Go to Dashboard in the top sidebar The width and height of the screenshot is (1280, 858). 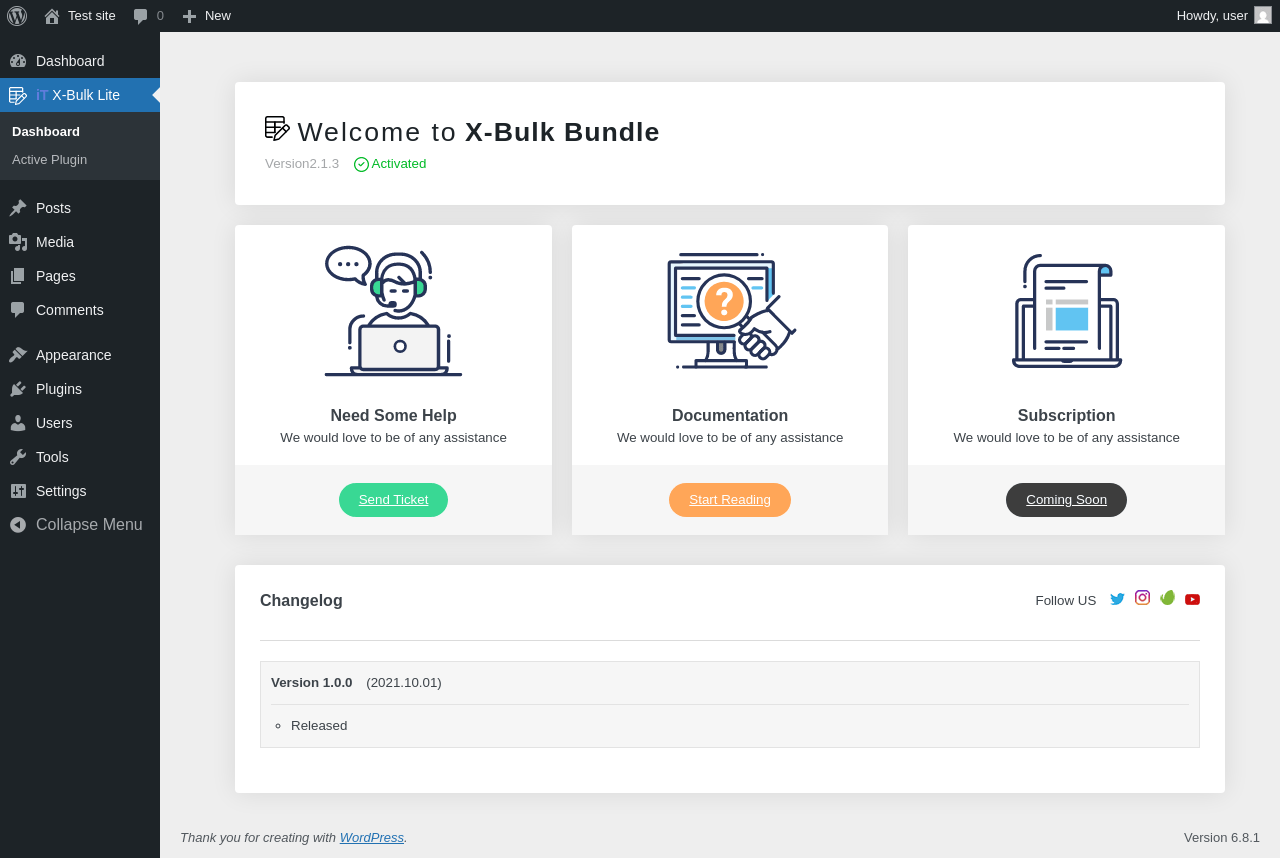pos(80,61)
